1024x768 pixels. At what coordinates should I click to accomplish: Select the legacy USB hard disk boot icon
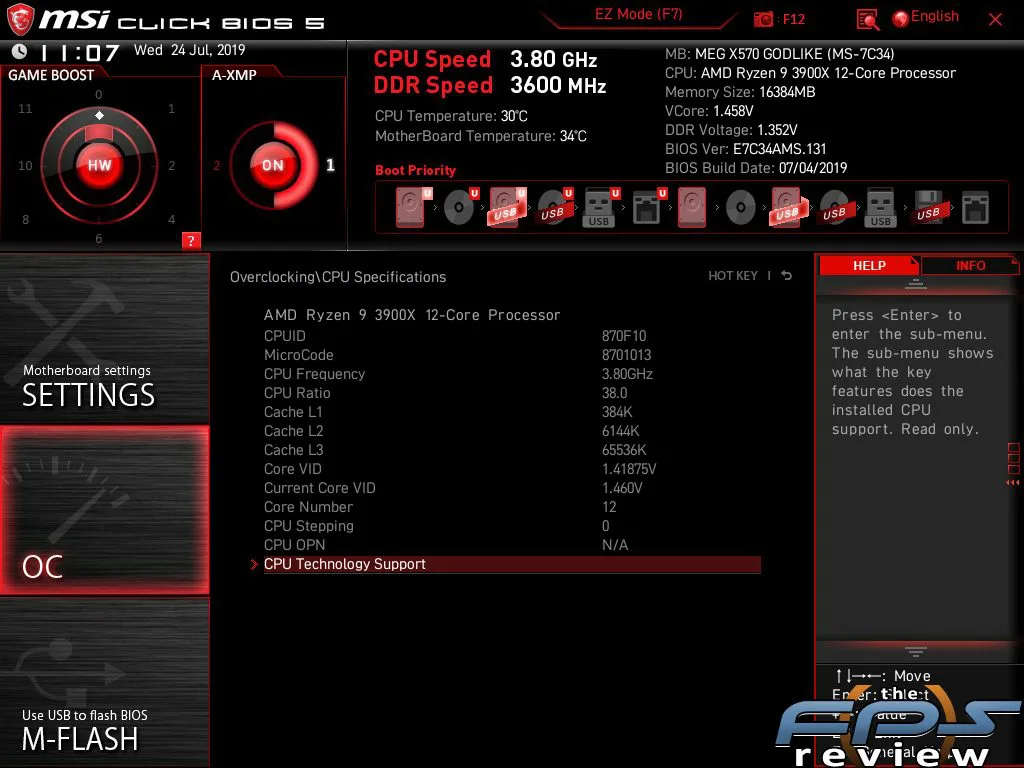pos(788,207)
